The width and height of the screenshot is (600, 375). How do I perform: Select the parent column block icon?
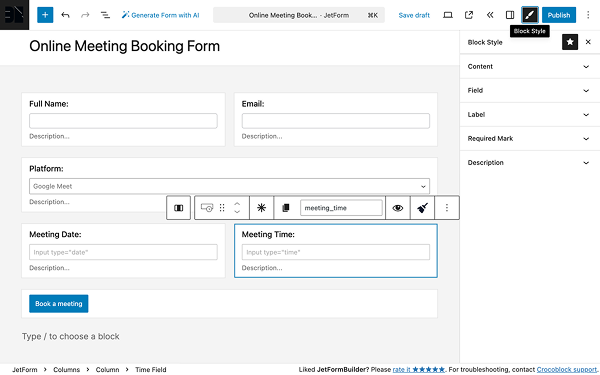point(178,208)
